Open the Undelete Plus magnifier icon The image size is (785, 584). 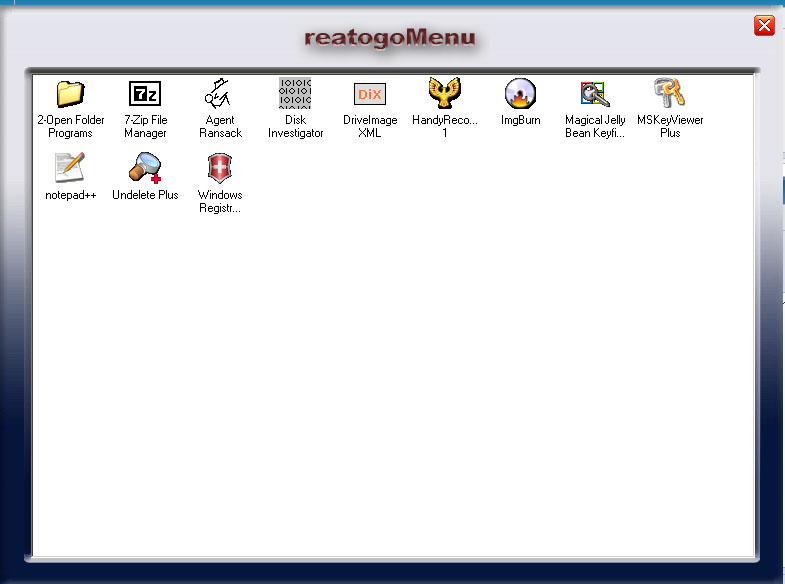pyautogui.click(x=145, y=168)
